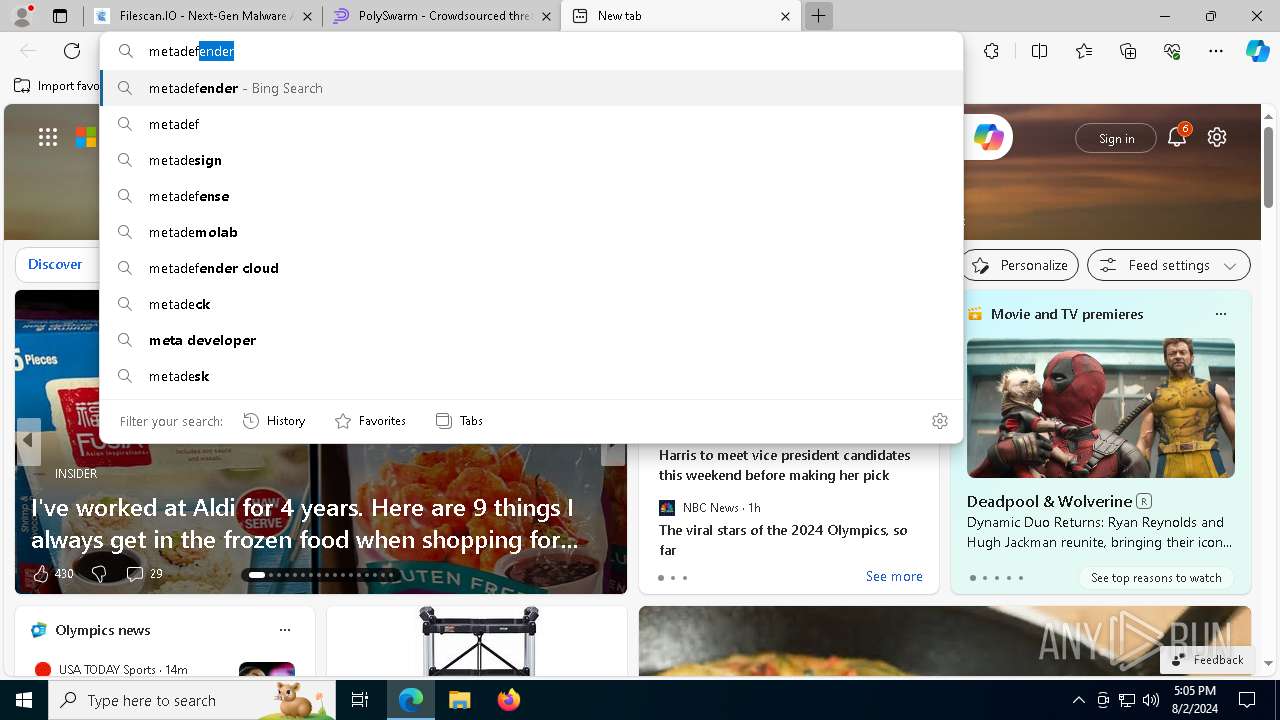Open the Extensions puzzle icon
The image size is (1280, 720).
(991, 51)
